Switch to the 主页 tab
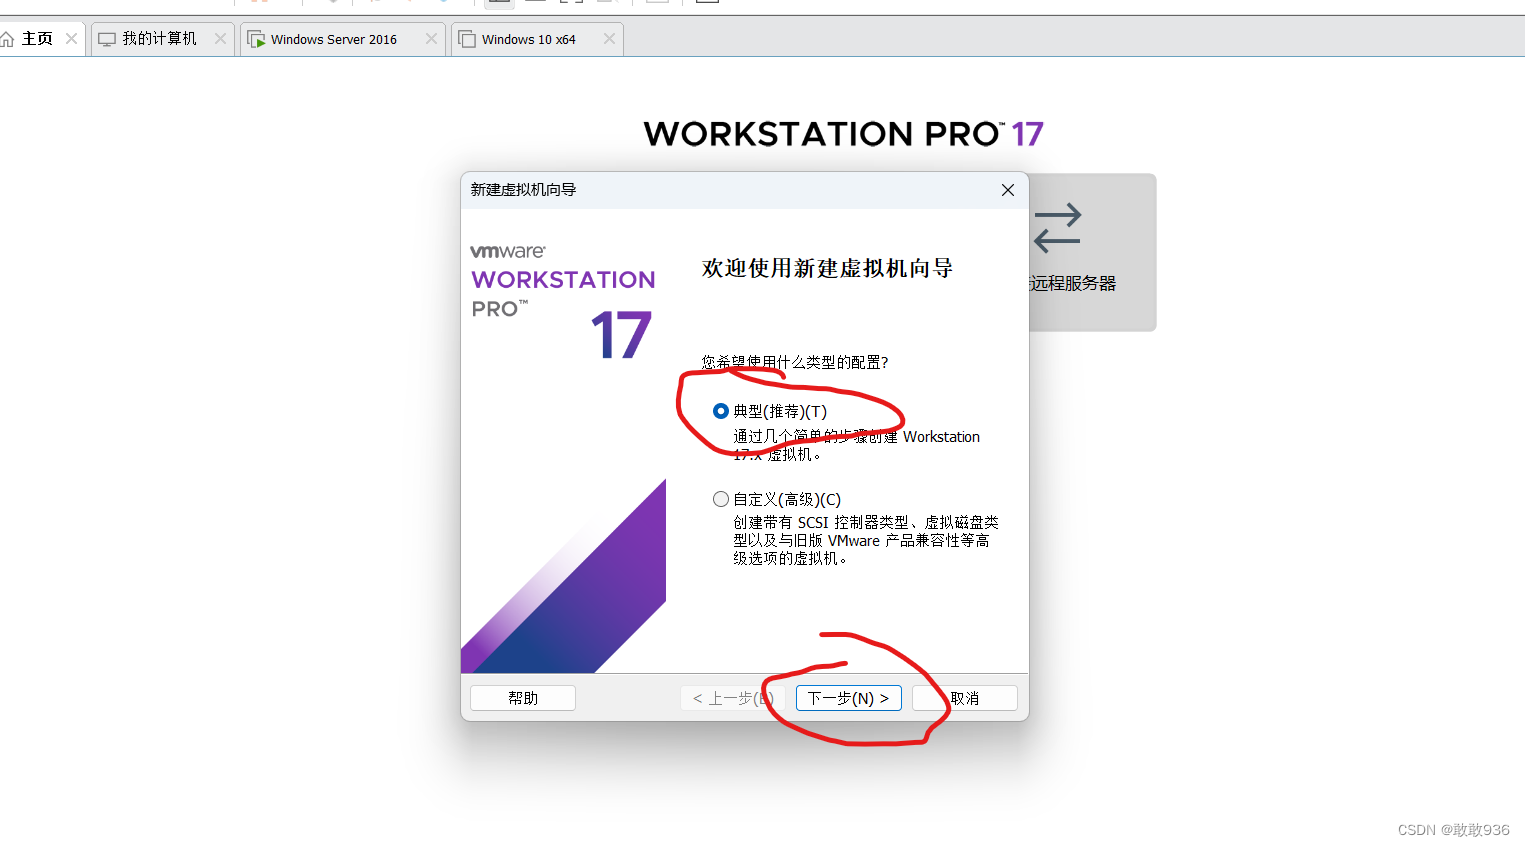1525x847 pixels. pyautogui.click(x=37, y=39)
